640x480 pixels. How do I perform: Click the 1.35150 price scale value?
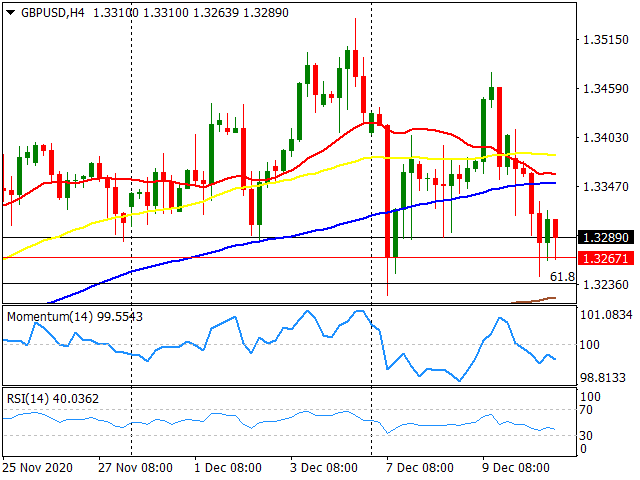tap(606, 40)
